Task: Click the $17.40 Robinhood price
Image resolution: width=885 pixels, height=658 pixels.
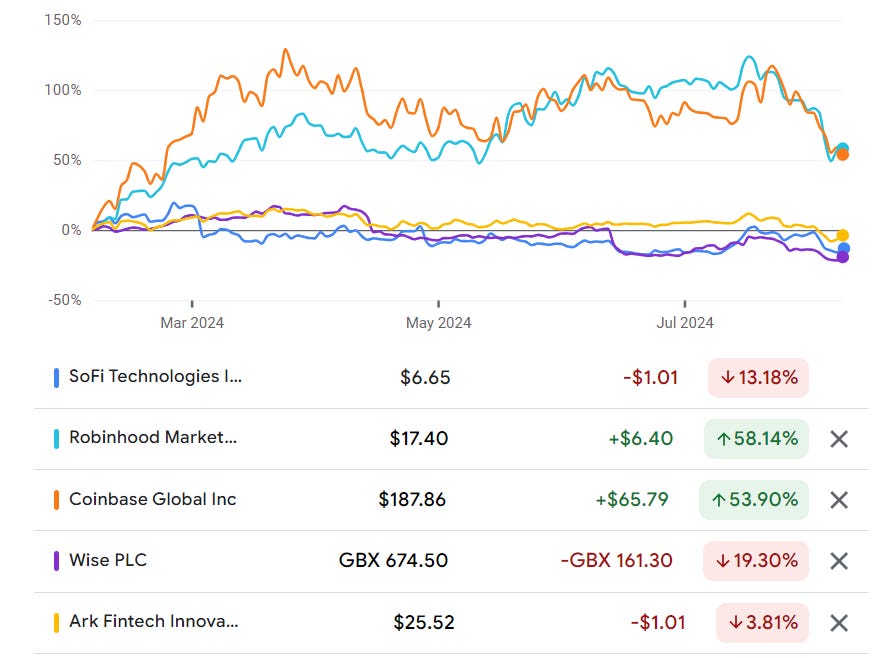Action: point(419,438)
